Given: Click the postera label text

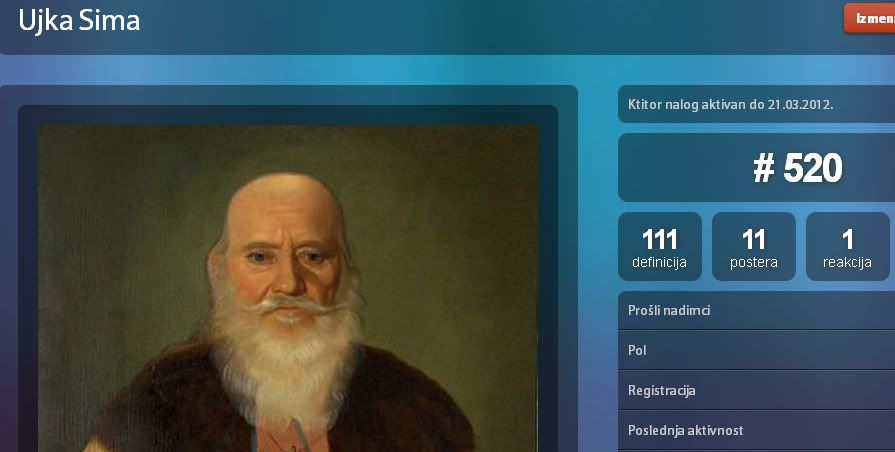Looking at the screenshot, I should (753, 263).
